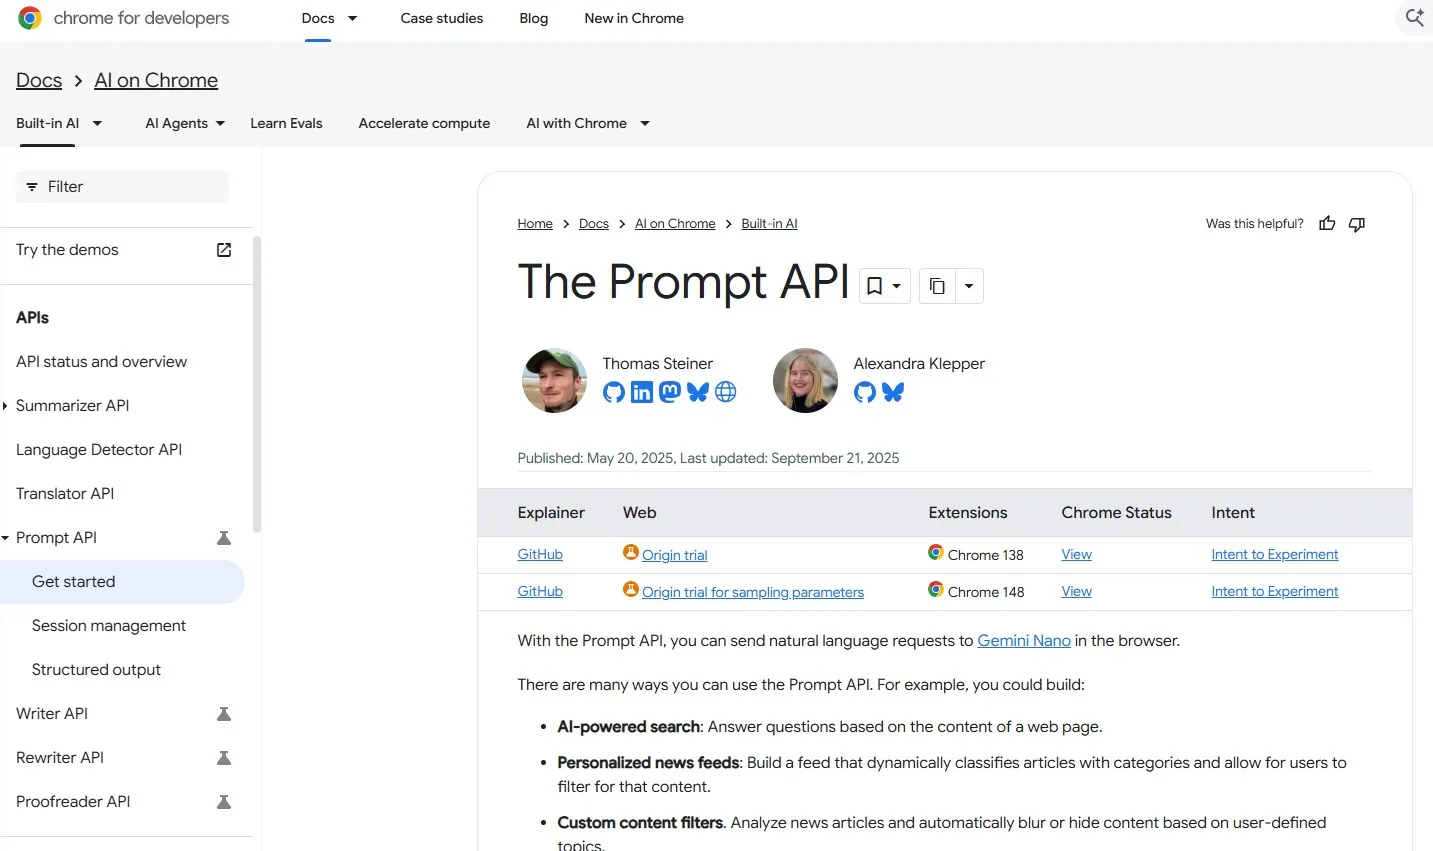
Task: Open Thomas Steiner's website globe icon
Action: (726, 392)
